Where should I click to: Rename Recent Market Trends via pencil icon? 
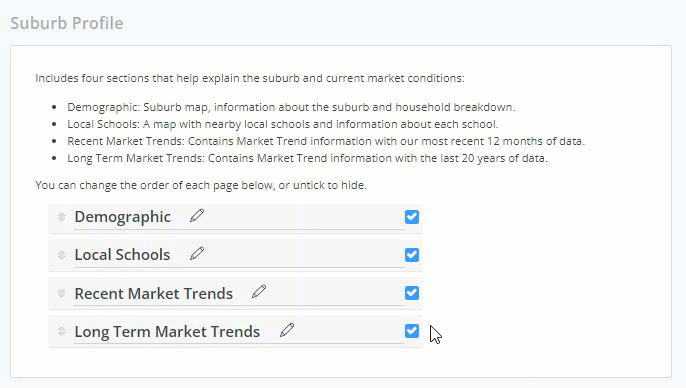pyautogui.click(x=259, y=292)
